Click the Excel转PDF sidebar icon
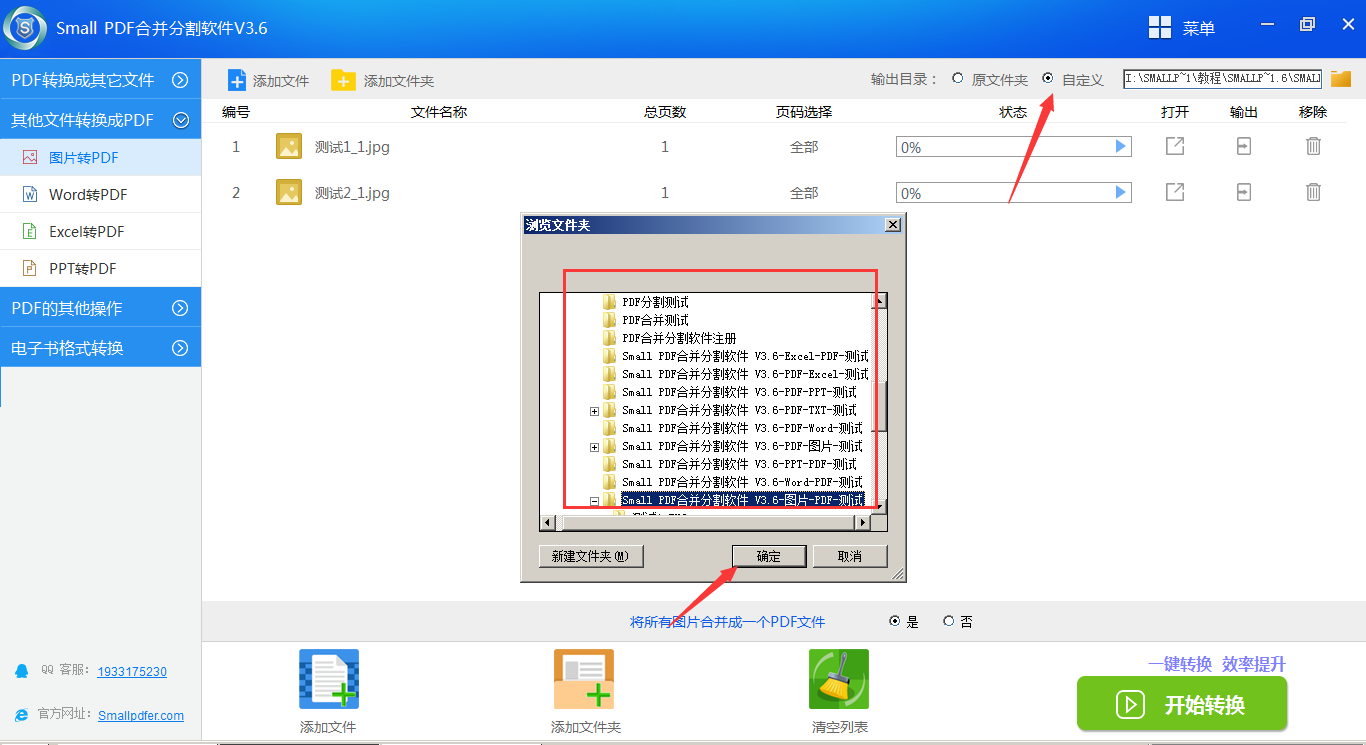The width and height of the screenshot is (1366, 745). click(x=30, y=231)
